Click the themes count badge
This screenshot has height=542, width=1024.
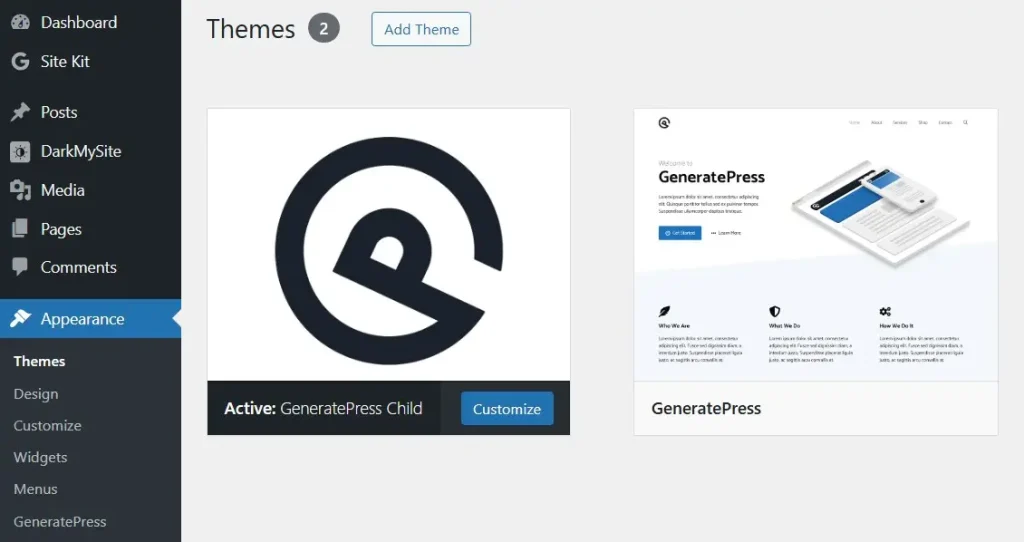point(324,28)
